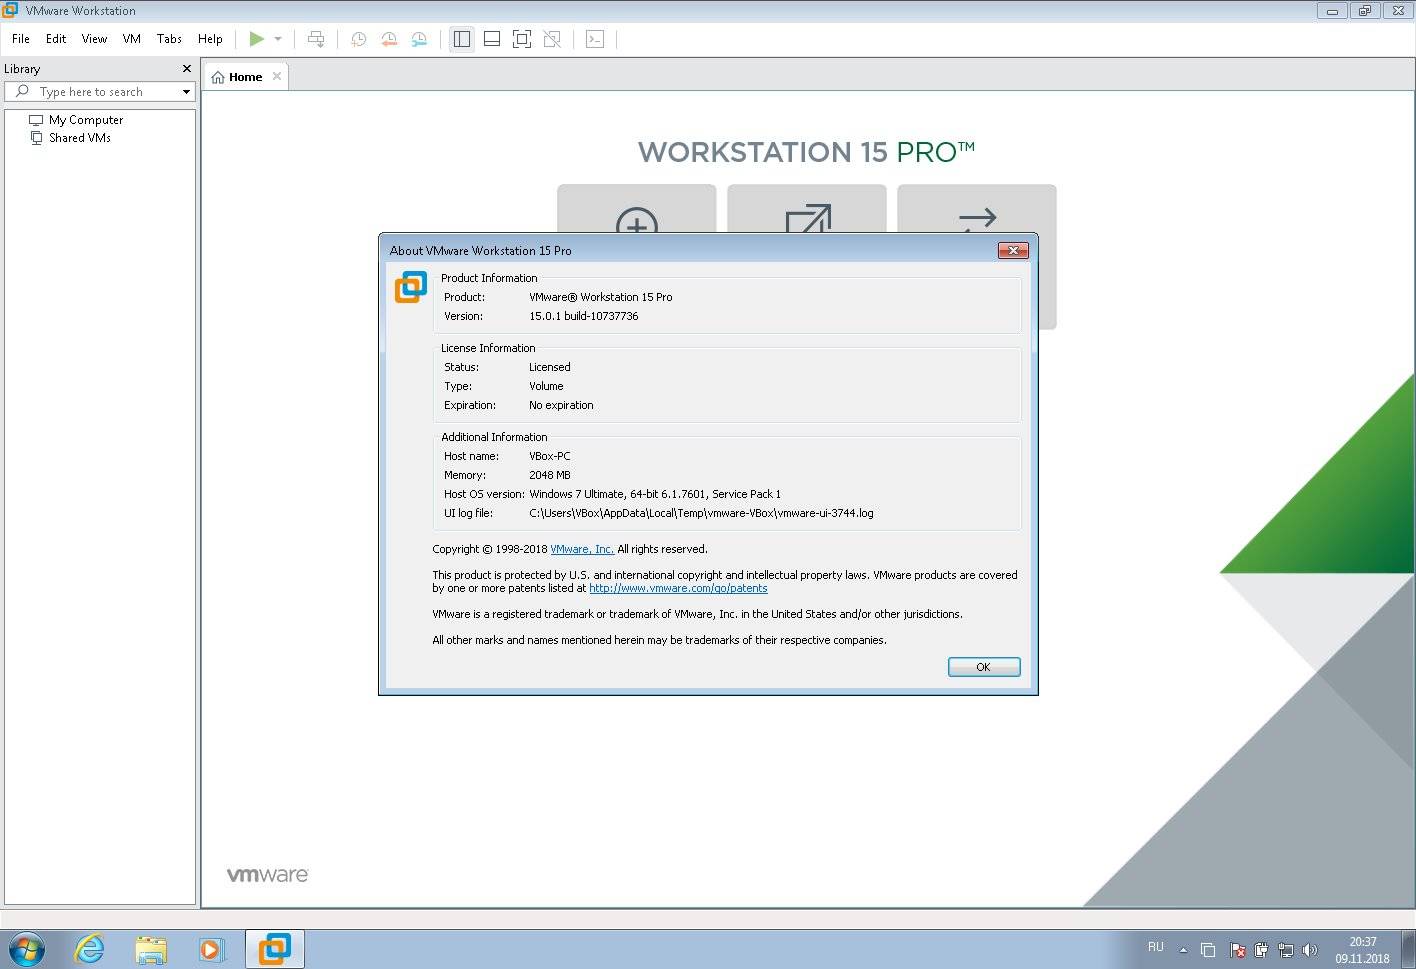The height and width of the screenshot is (969, 1416).
Task: Click the overlapping windows tray icon
Action: point(1208,950)
